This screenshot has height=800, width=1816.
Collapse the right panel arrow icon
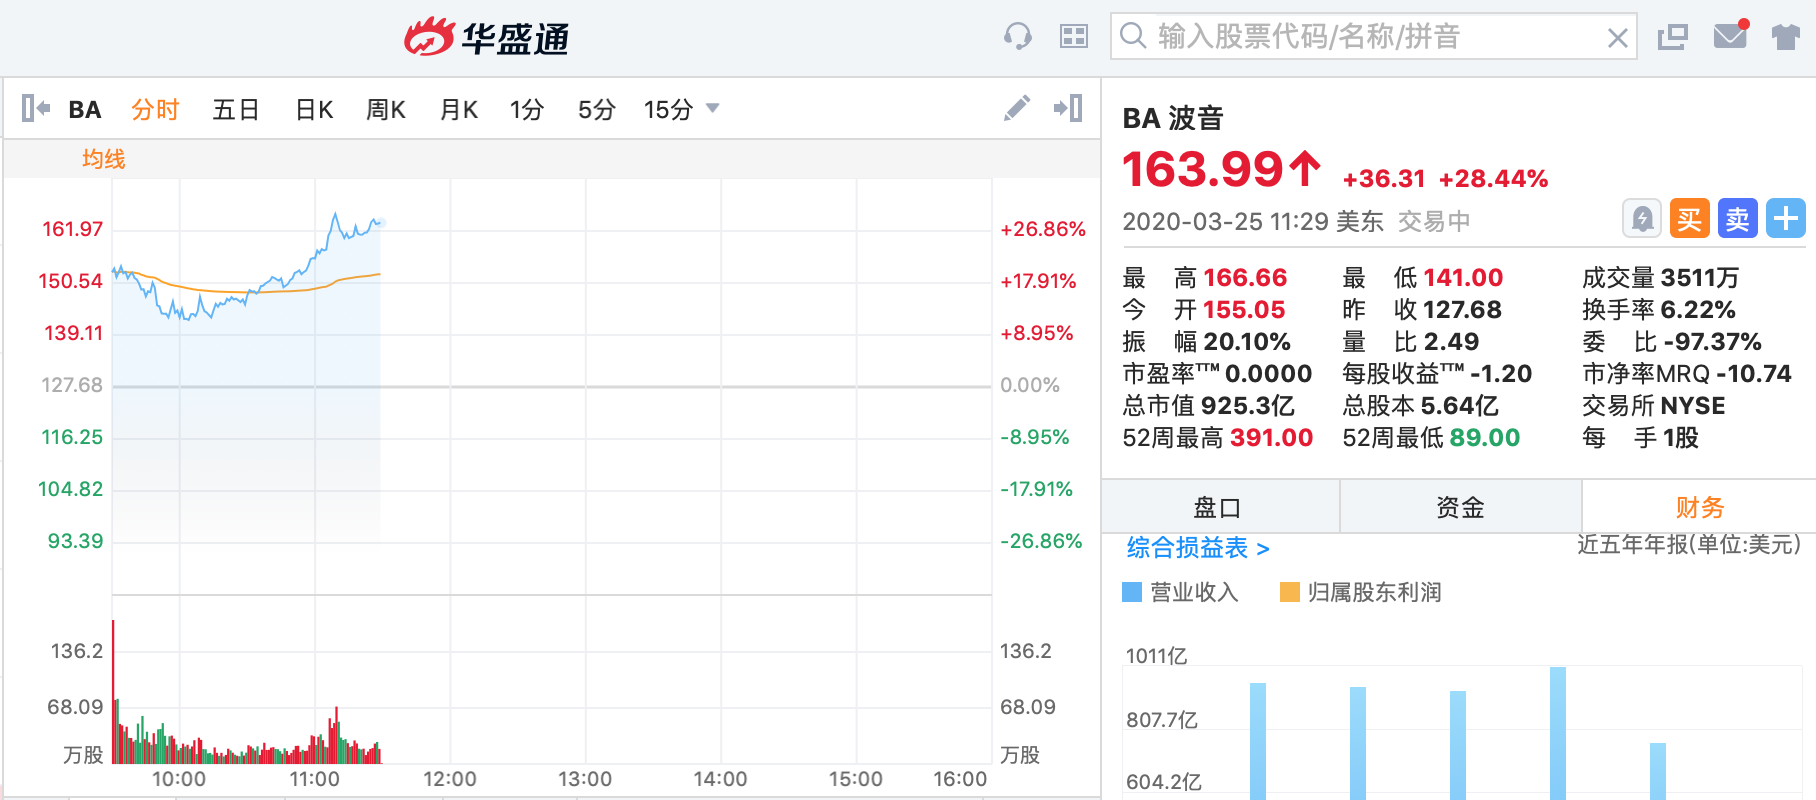(1068, 108)
